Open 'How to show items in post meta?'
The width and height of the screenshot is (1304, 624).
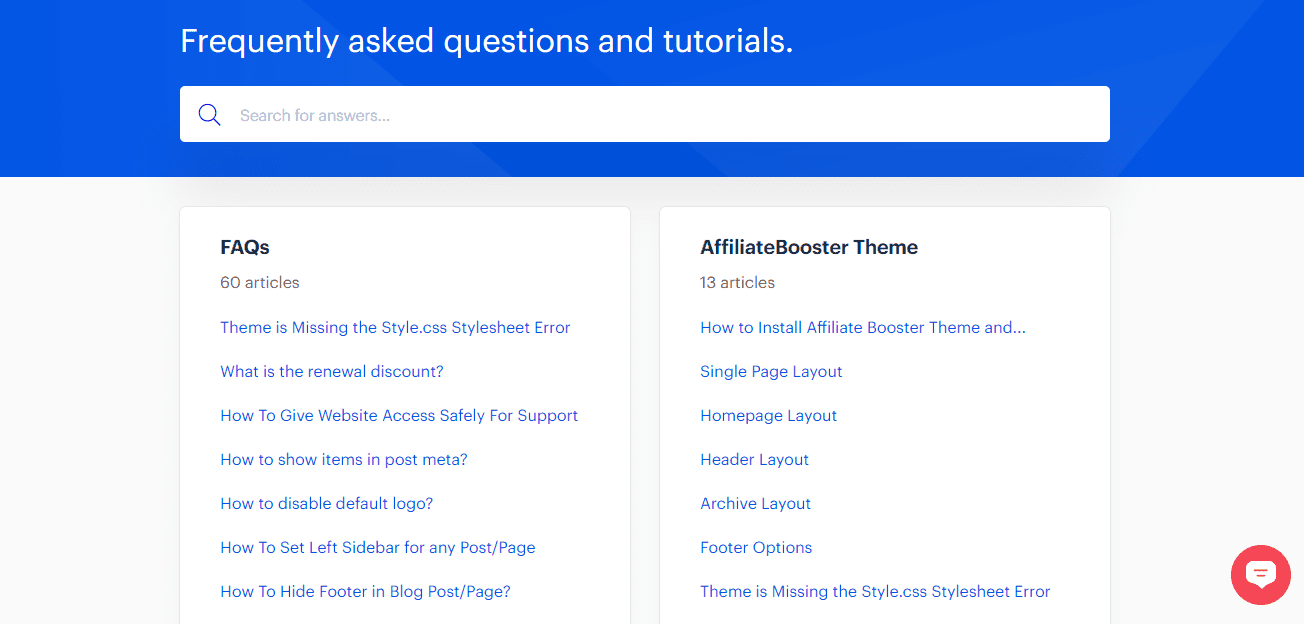pos(344,460)
